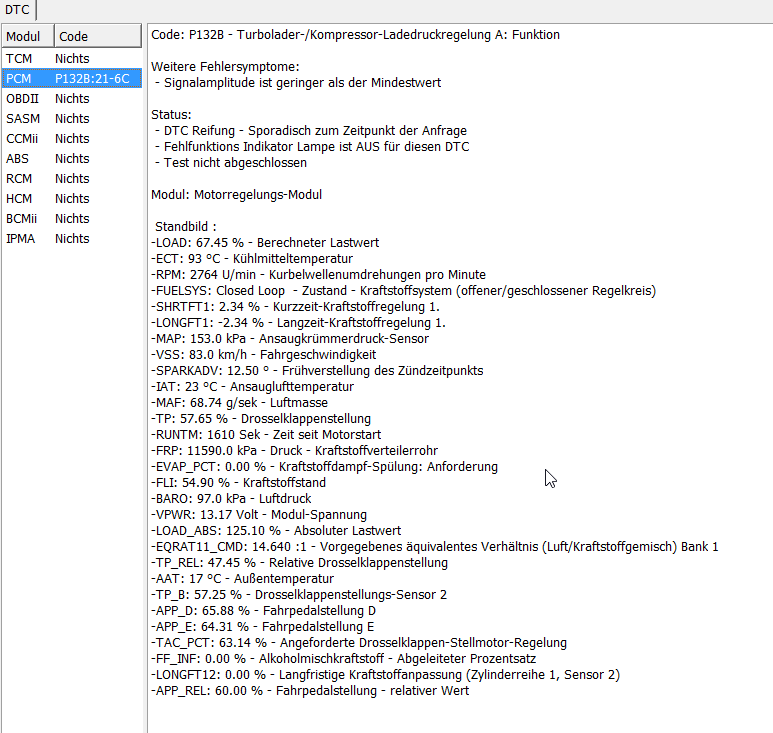Choose the SASM module in the list
Screen dimensions: 773x733
(x=23, y=119)
